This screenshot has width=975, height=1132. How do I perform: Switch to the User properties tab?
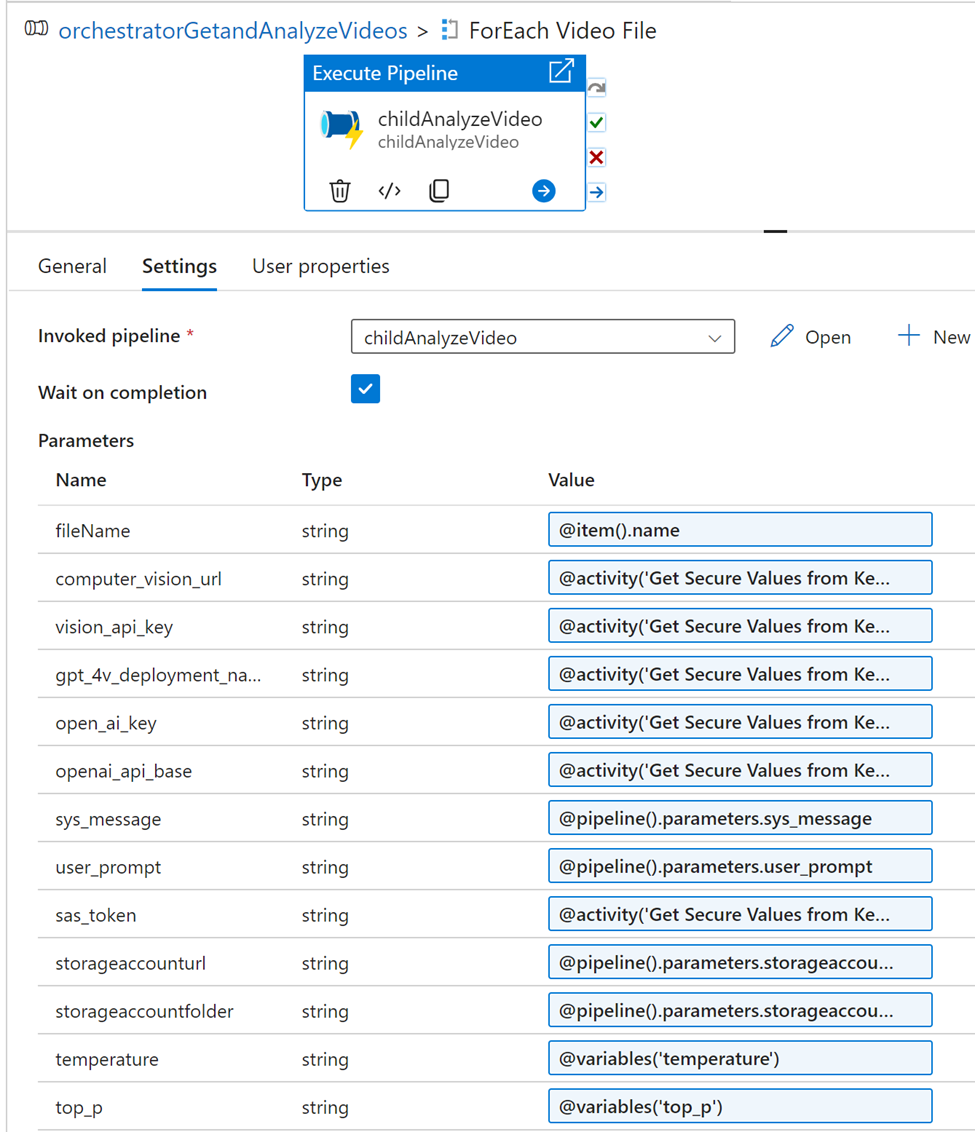coord(320,266)
